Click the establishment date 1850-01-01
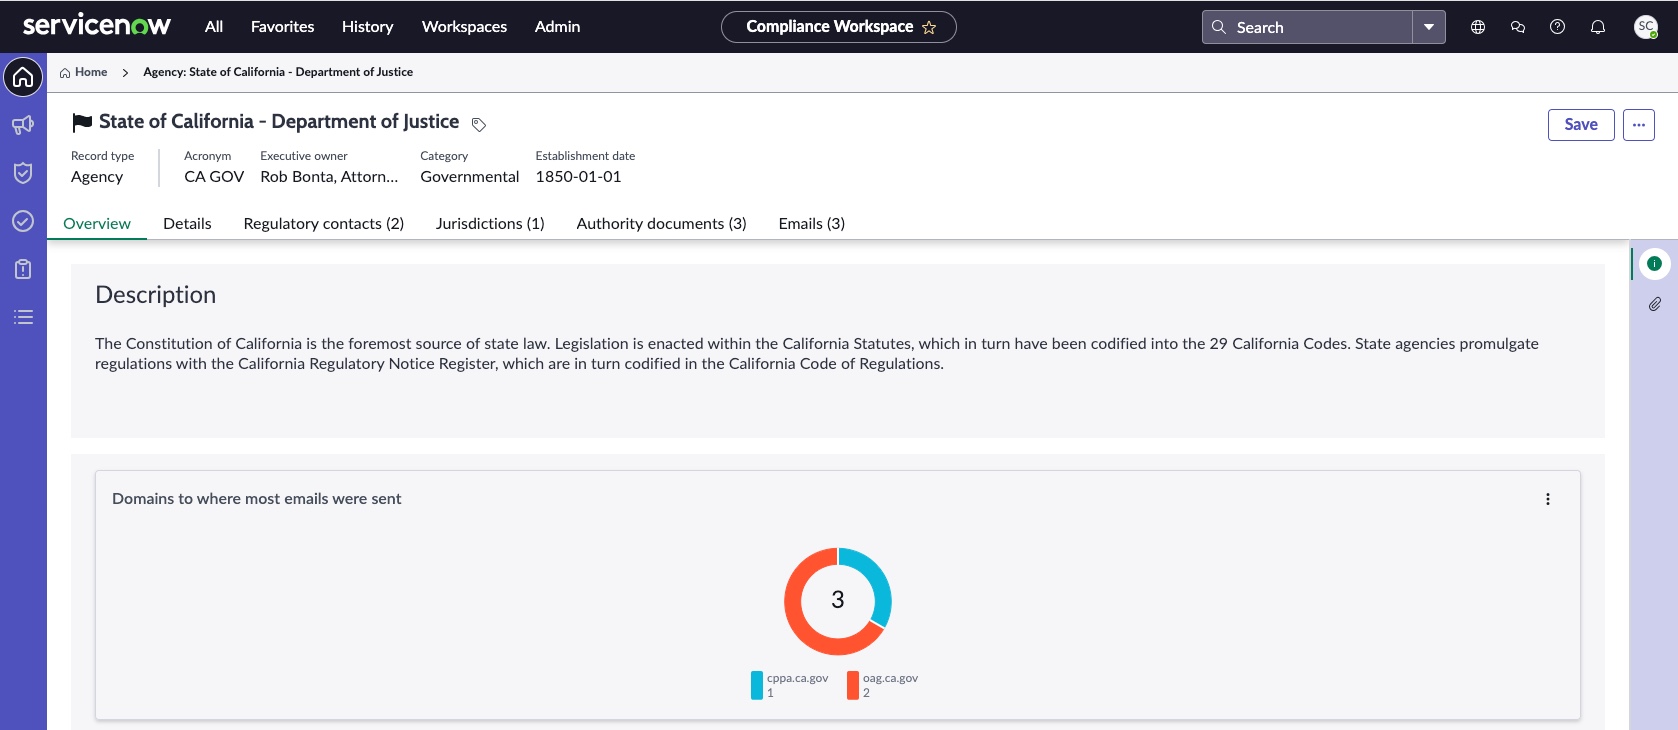 pyautogui.click(x=578, y=177)
